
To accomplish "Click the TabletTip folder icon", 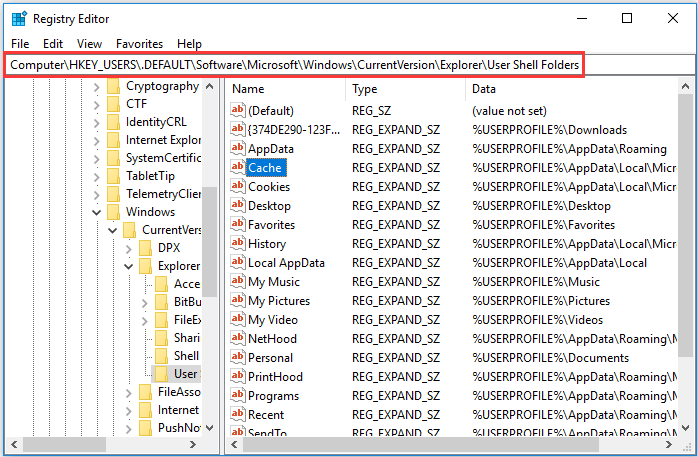I will [112, 175].
